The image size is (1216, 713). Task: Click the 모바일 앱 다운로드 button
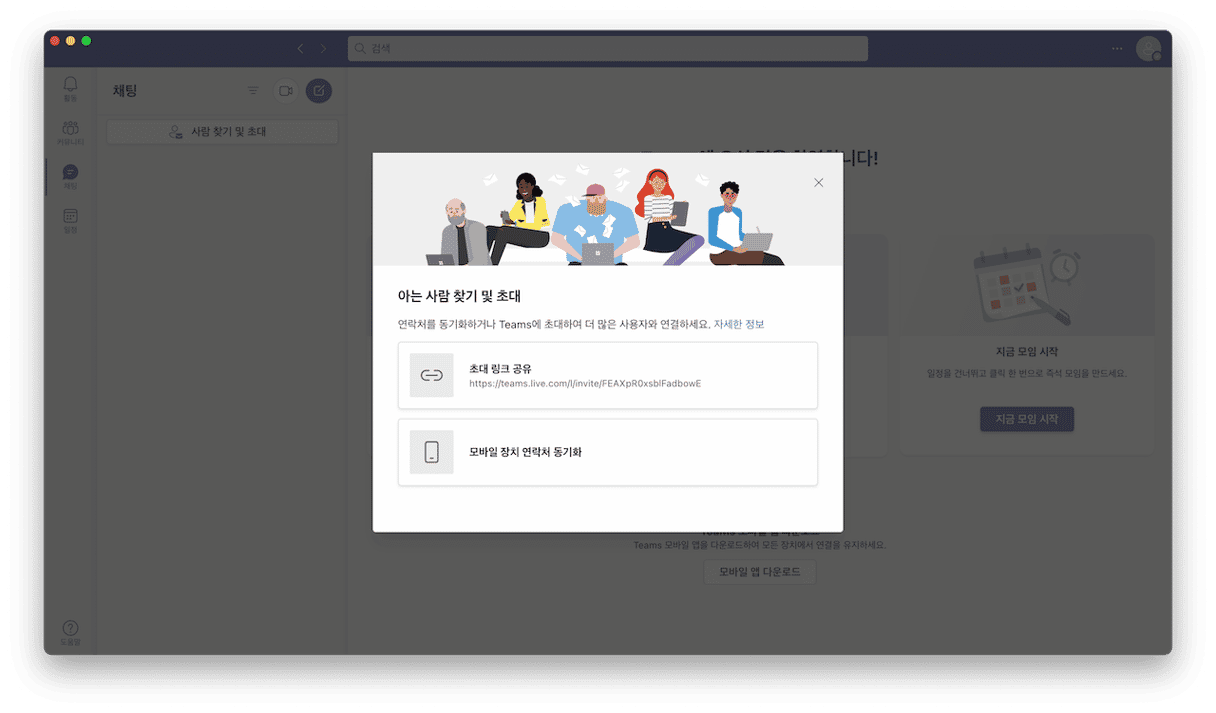pyautogui.click(x=760, y=572)
